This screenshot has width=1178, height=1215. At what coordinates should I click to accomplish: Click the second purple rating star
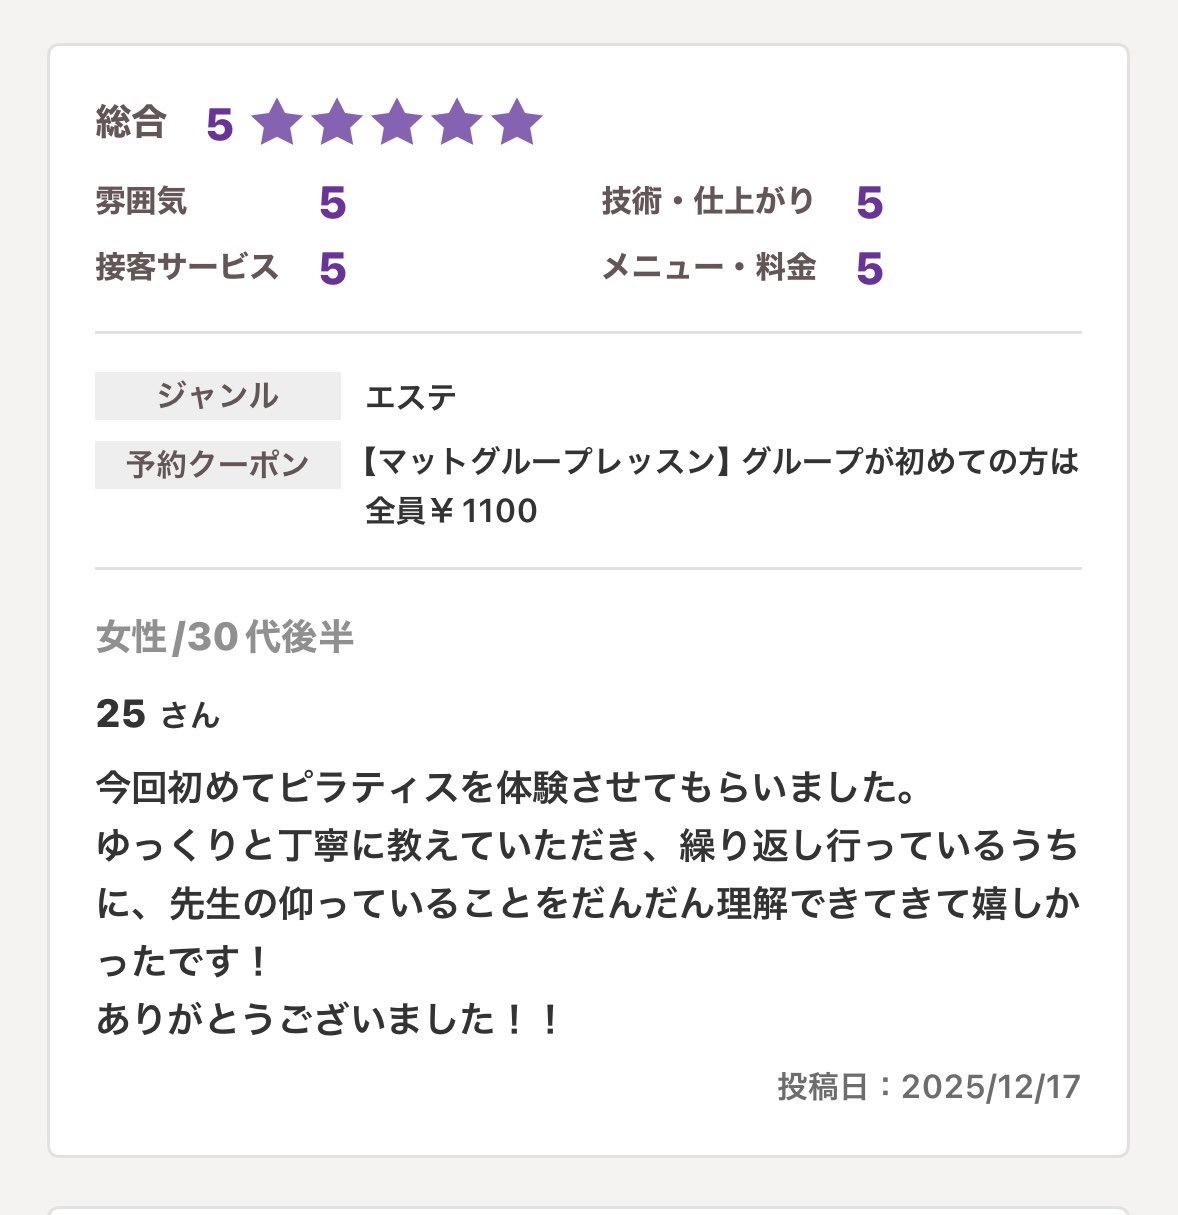pos(337,123)
